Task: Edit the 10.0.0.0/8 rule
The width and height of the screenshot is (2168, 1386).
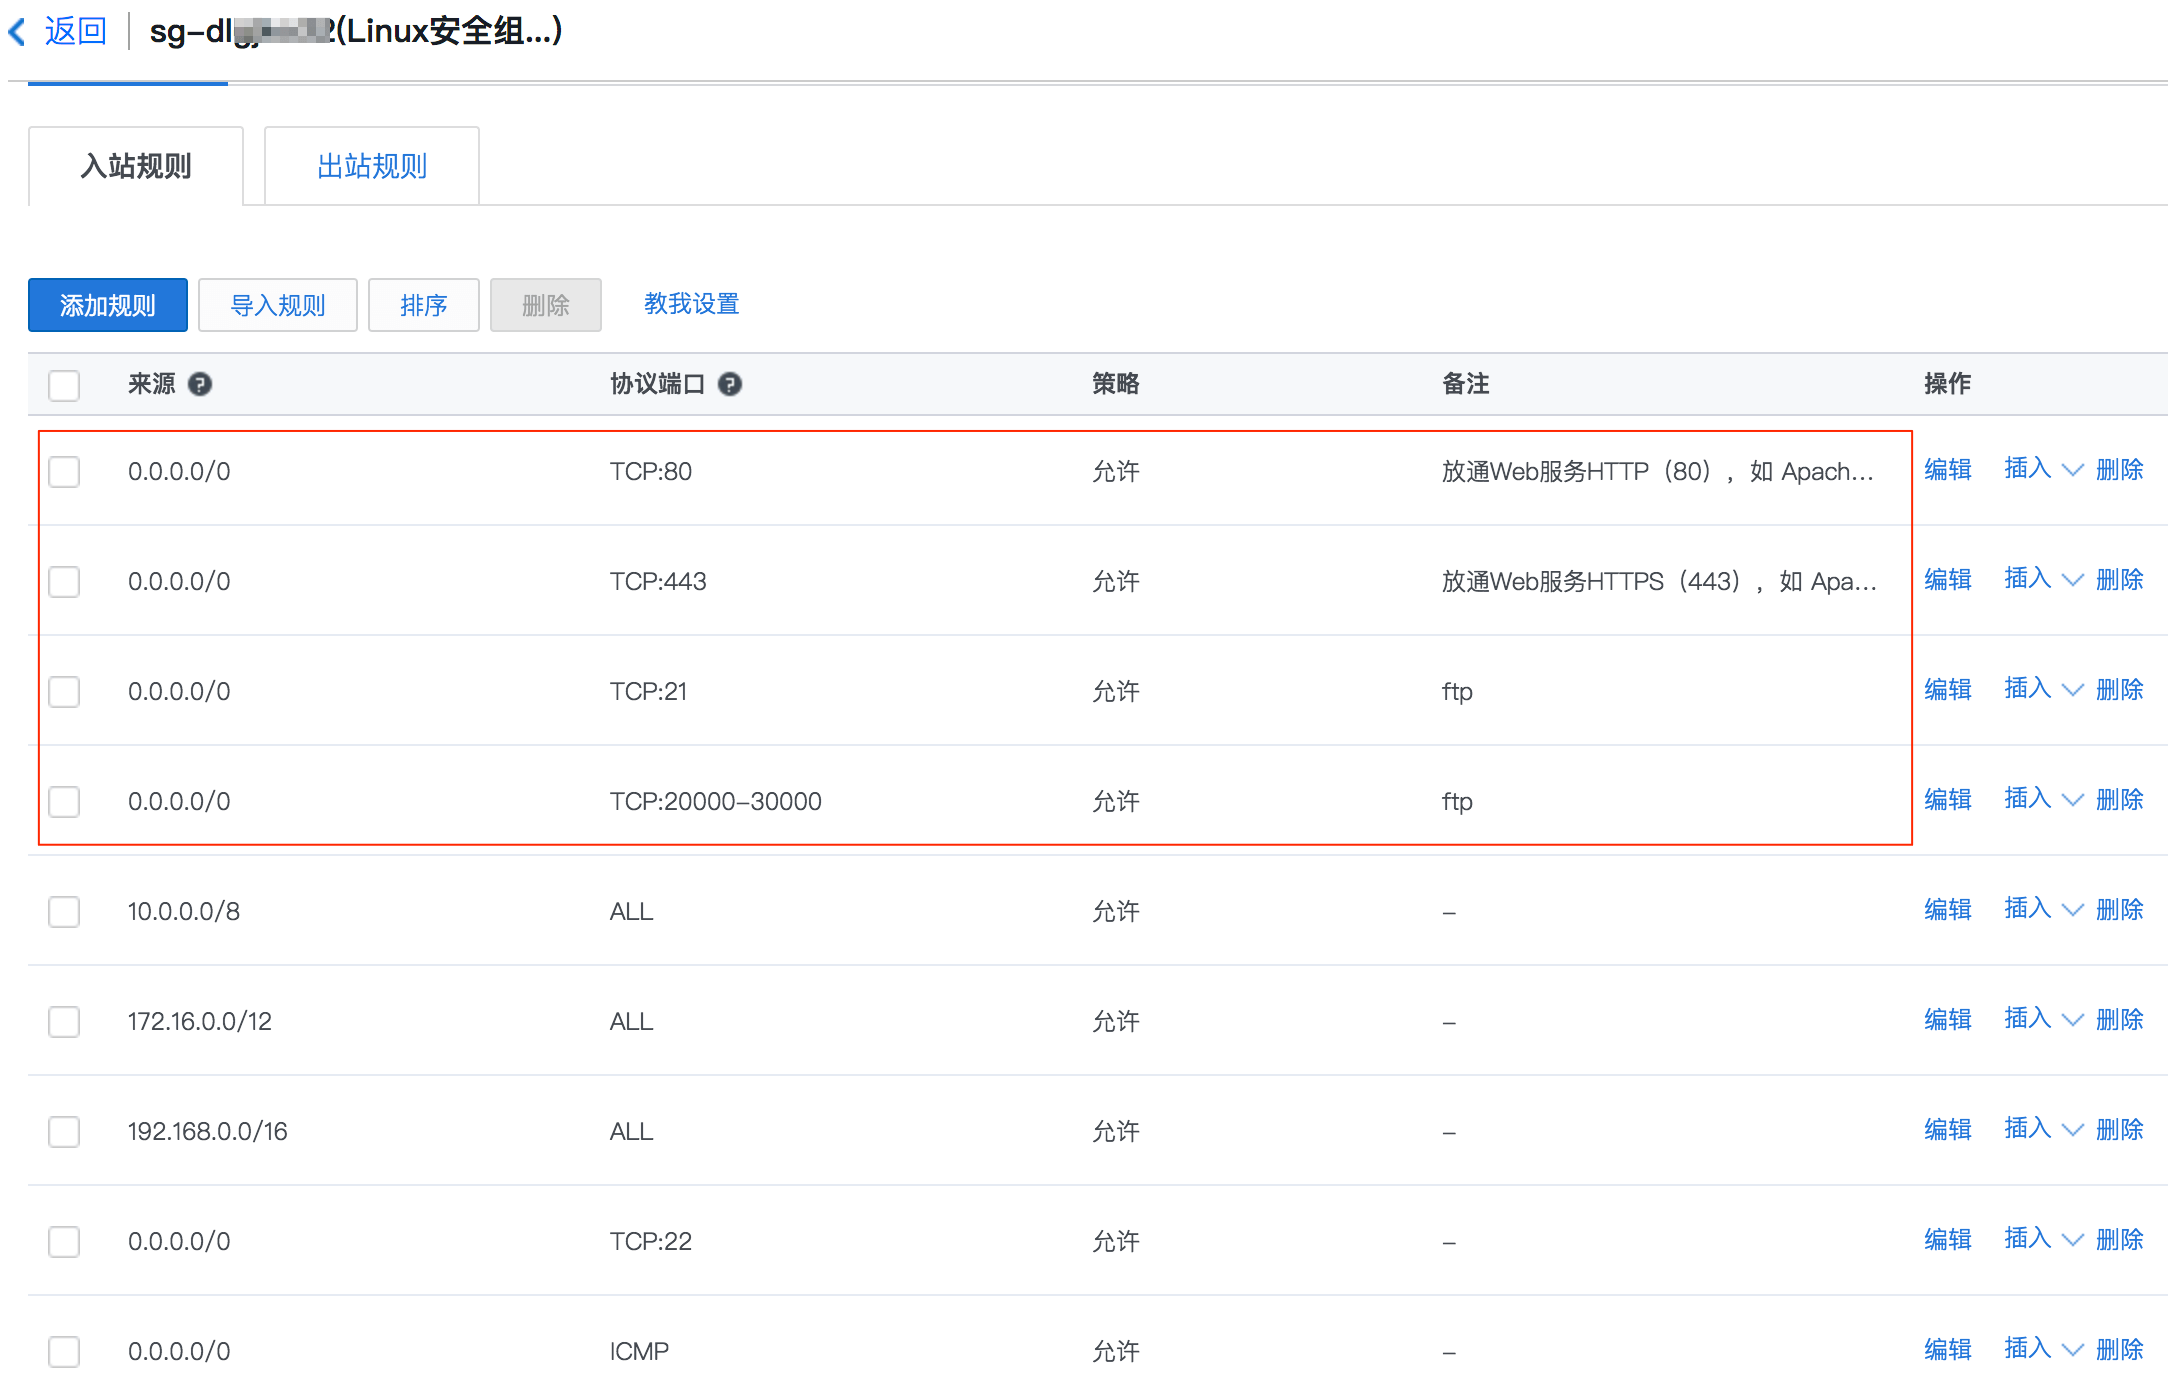Action: pos(1948,909)
